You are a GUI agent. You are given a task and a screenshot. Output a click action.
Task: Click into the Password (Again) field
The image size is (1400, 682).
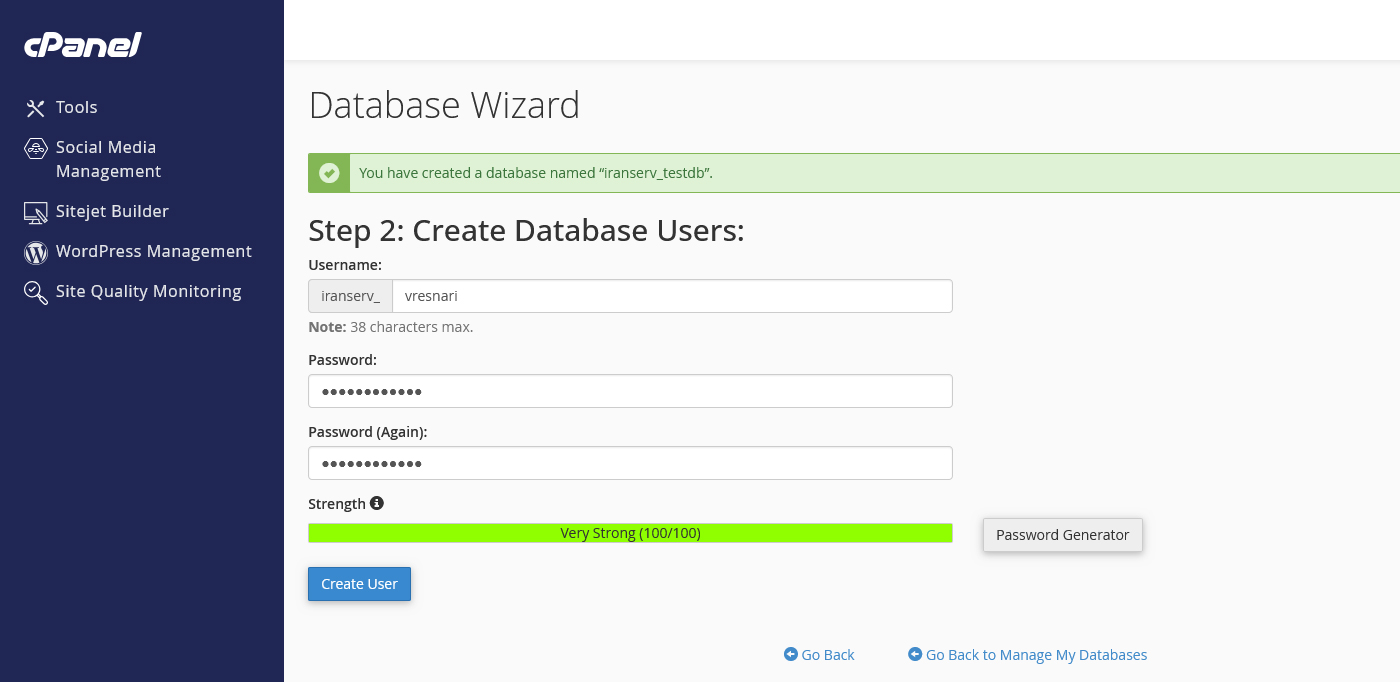630,463
